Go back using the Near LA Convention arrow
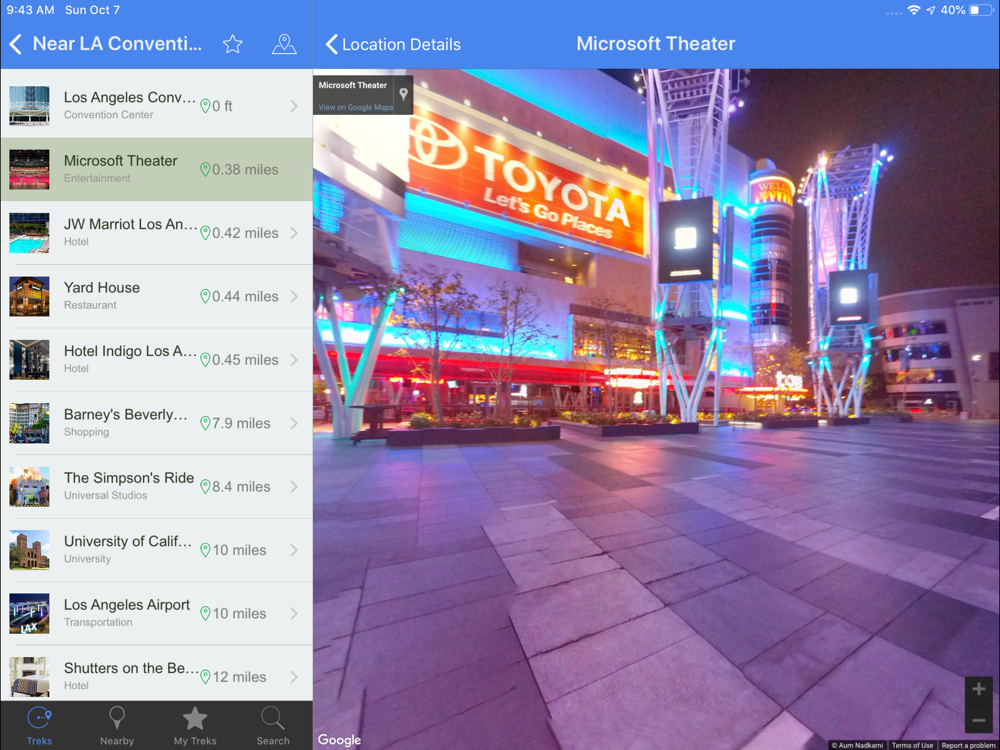The height and width of the screenshot is (750, 1000). pos(16,44)
